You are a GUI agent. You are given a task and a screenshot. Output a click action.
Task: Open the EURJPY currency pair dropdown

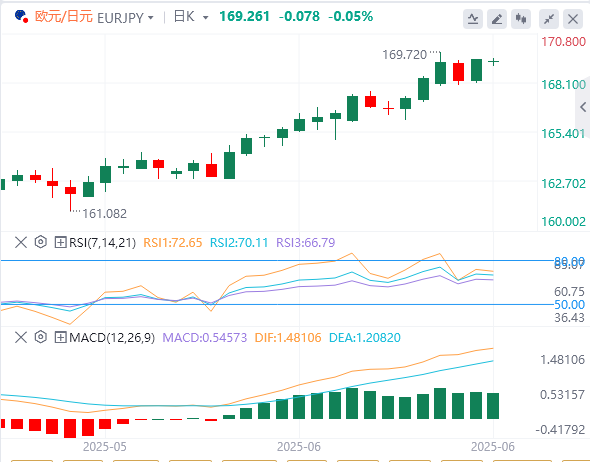click(126, 18)
